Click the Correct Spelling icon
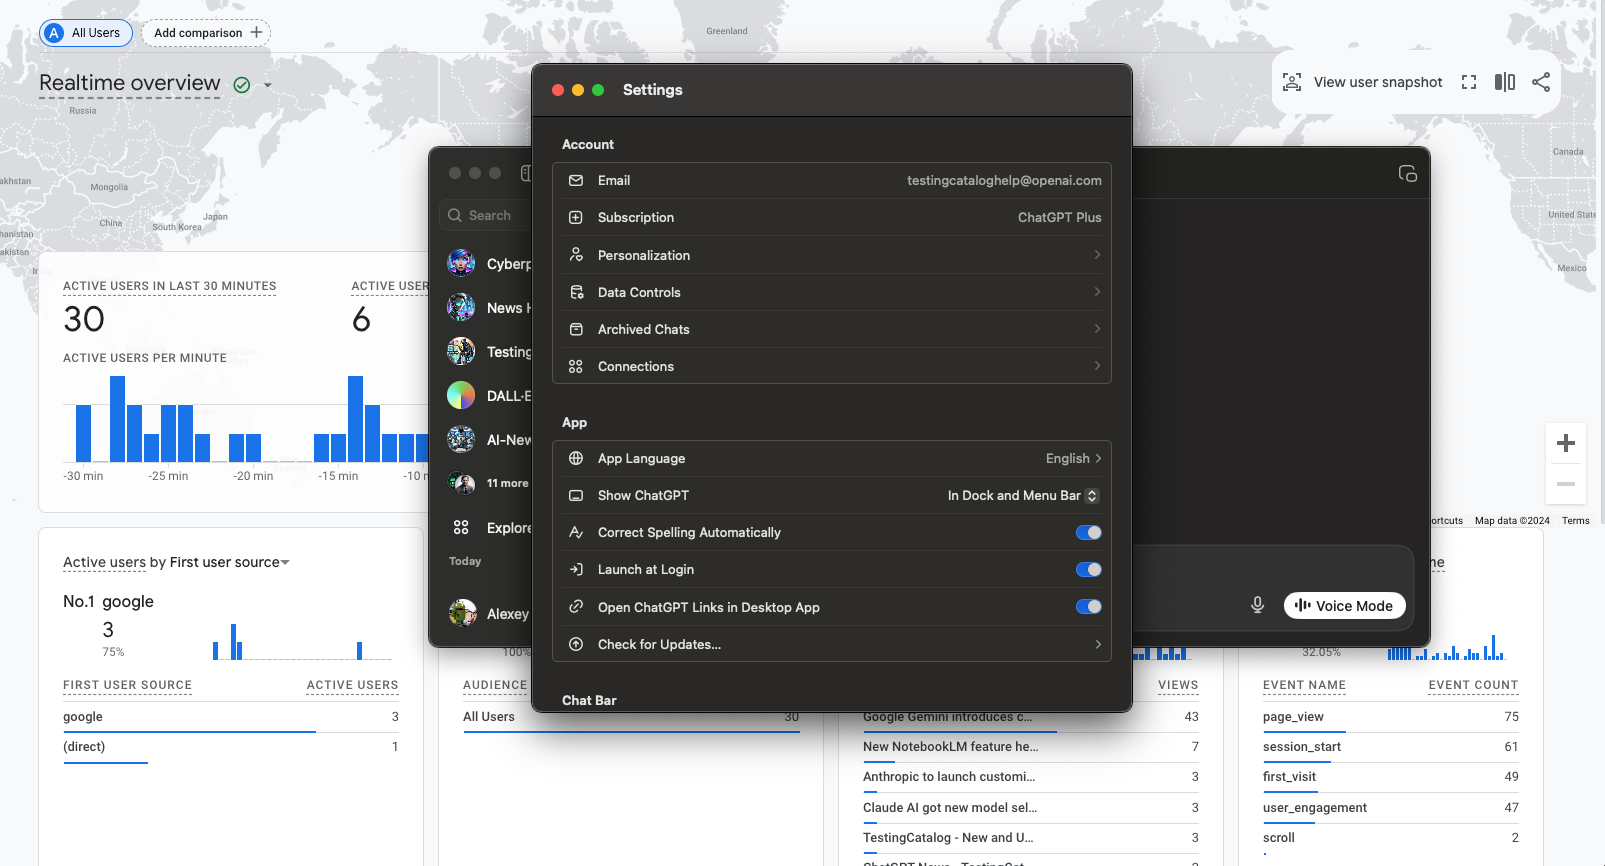Image resolution: width=1605 pixels, height=866 pixels. [576, 533]
